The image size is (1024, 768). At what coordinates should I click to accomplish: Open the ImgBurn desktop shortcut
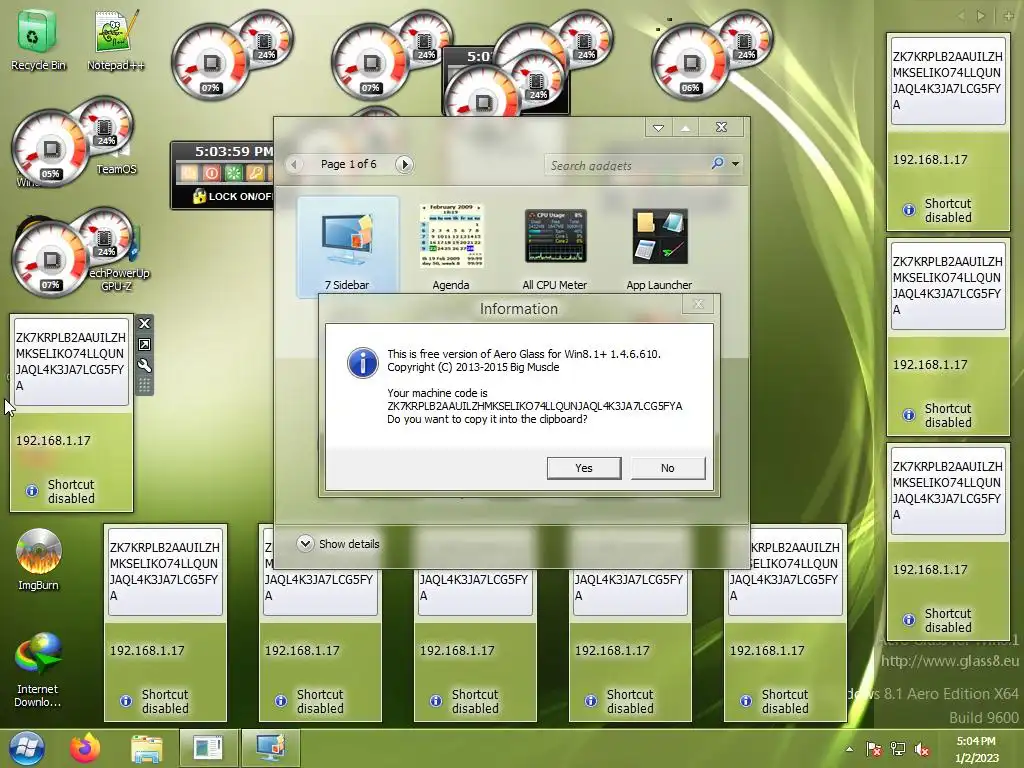[x=38, y=560]
